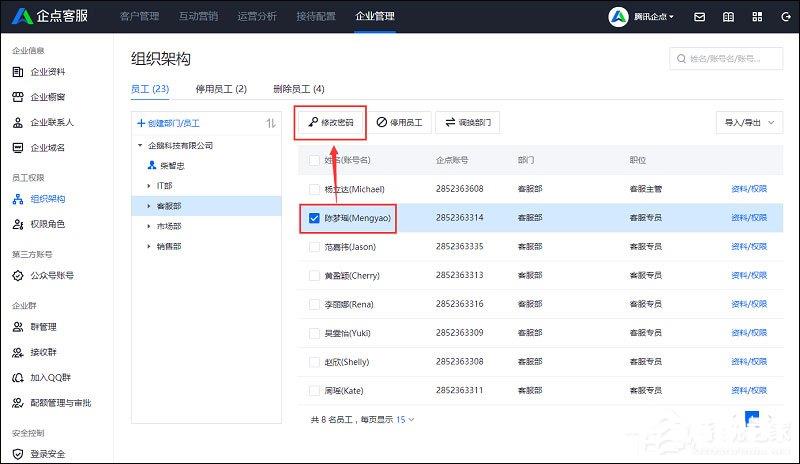Open 登录安全 shield icon
The width and height of the screenshot is (800, 464).
pyautogui.click(x=18, y=454)
